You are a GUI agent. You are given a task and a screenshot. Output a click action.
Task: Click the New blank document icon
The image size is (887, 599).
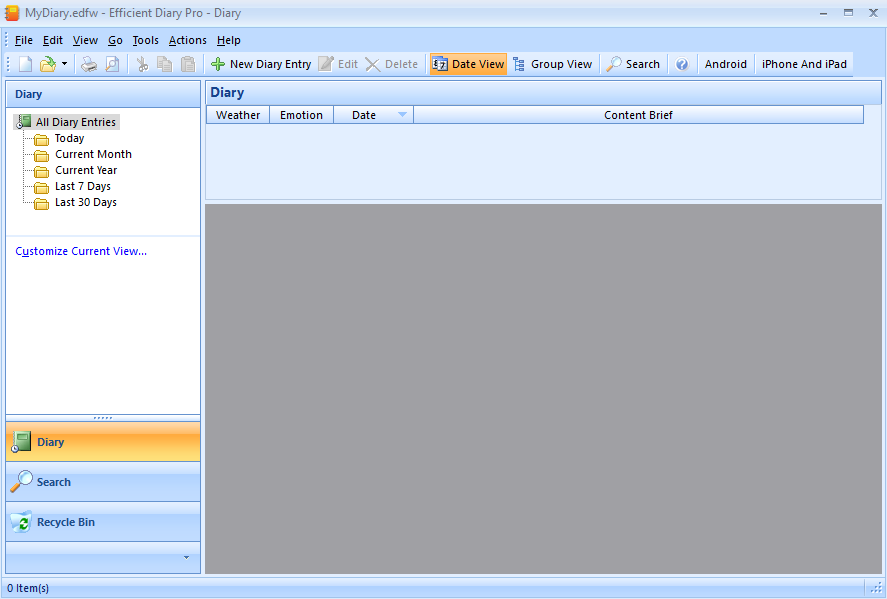point(25,64)
